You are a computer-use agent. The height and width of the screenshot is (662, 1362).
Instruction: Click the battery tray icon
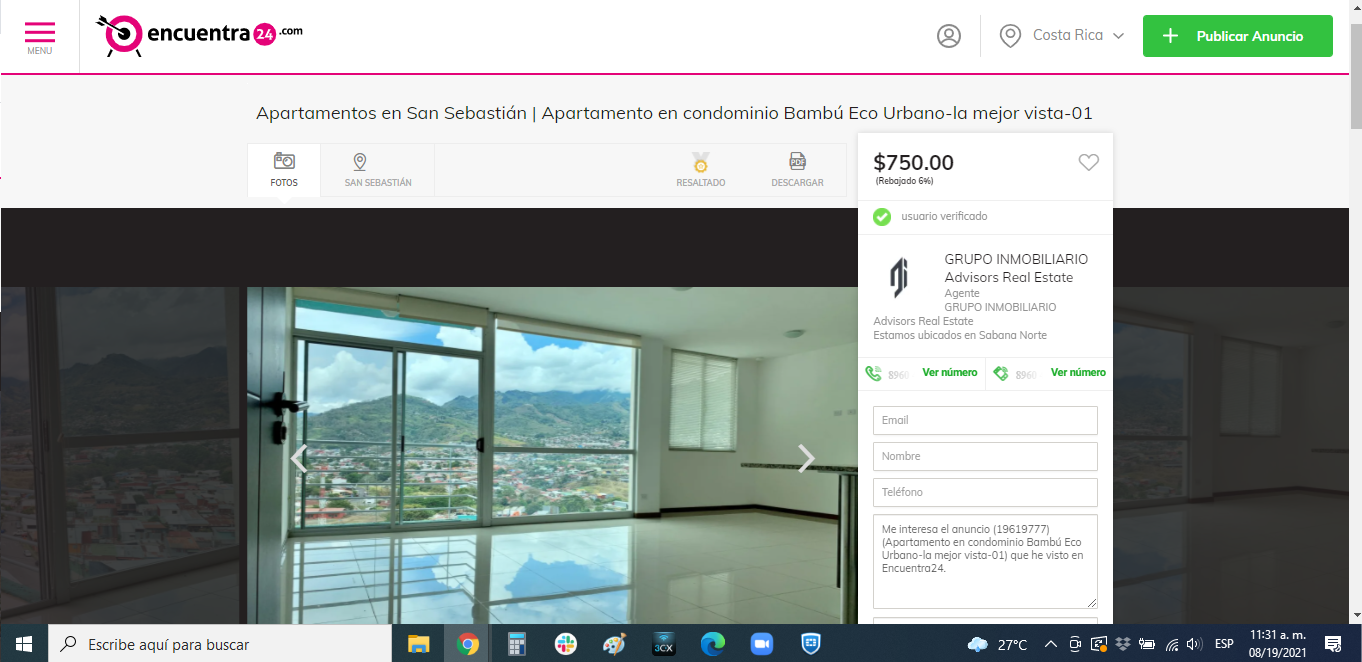[x=1147, y=644]
